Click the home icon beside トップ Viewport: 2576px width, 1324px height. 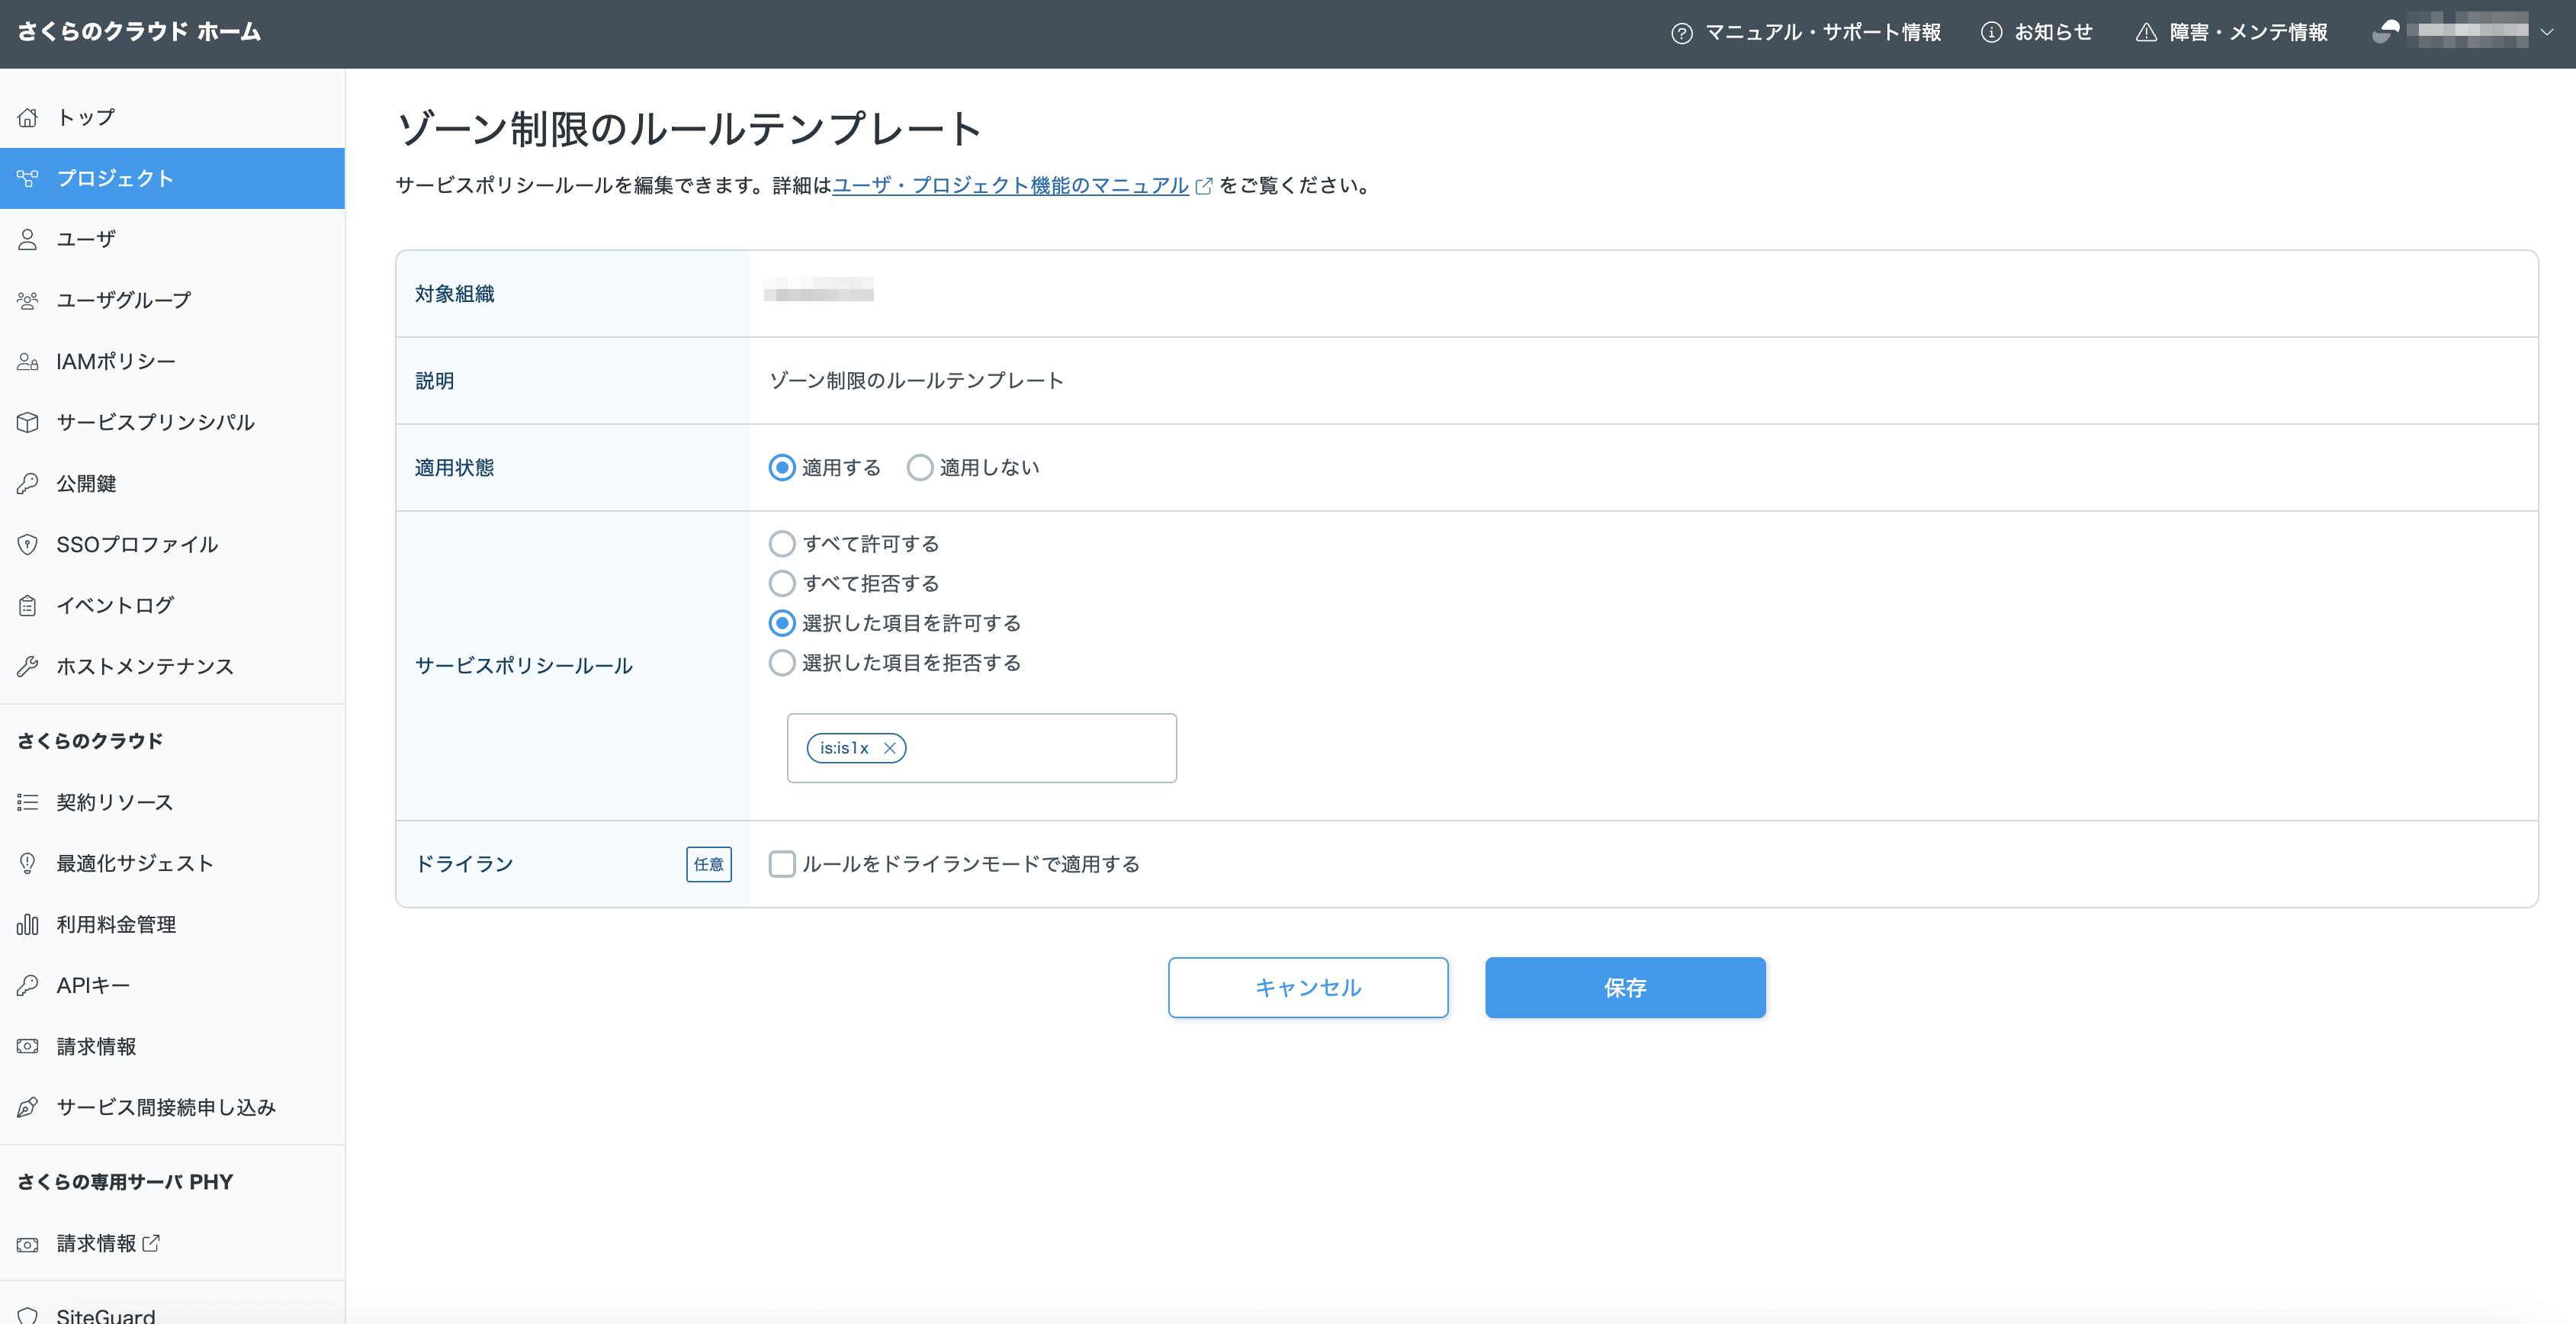tap(28, 117)
